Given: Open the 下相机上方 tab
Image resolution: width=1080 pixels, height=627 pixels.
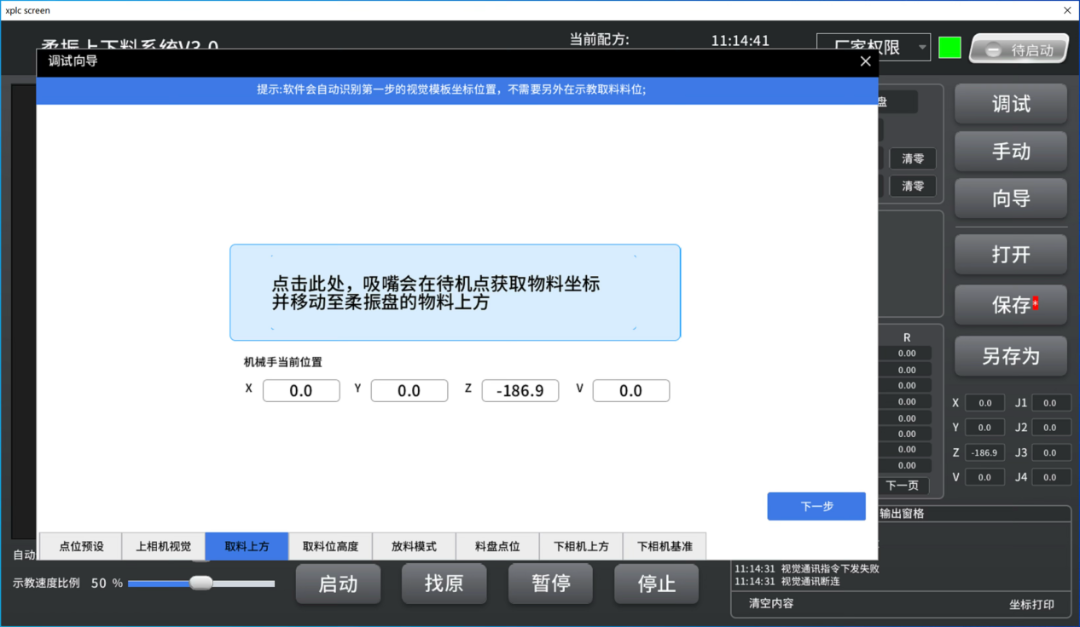Looking at the screenshot, I should (581, 546).
